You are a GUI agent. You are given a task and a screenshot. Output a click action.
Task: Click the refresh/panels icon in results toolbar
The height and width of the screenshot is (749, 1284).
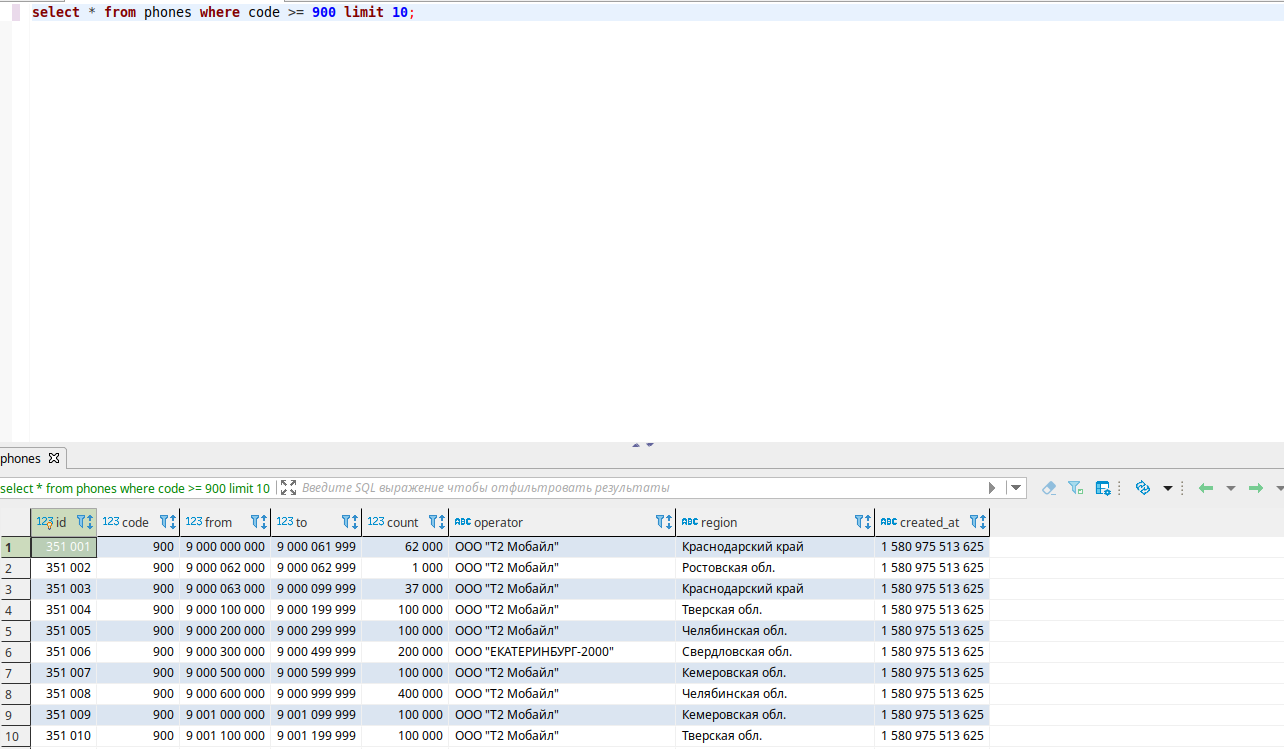[1143, 488]
